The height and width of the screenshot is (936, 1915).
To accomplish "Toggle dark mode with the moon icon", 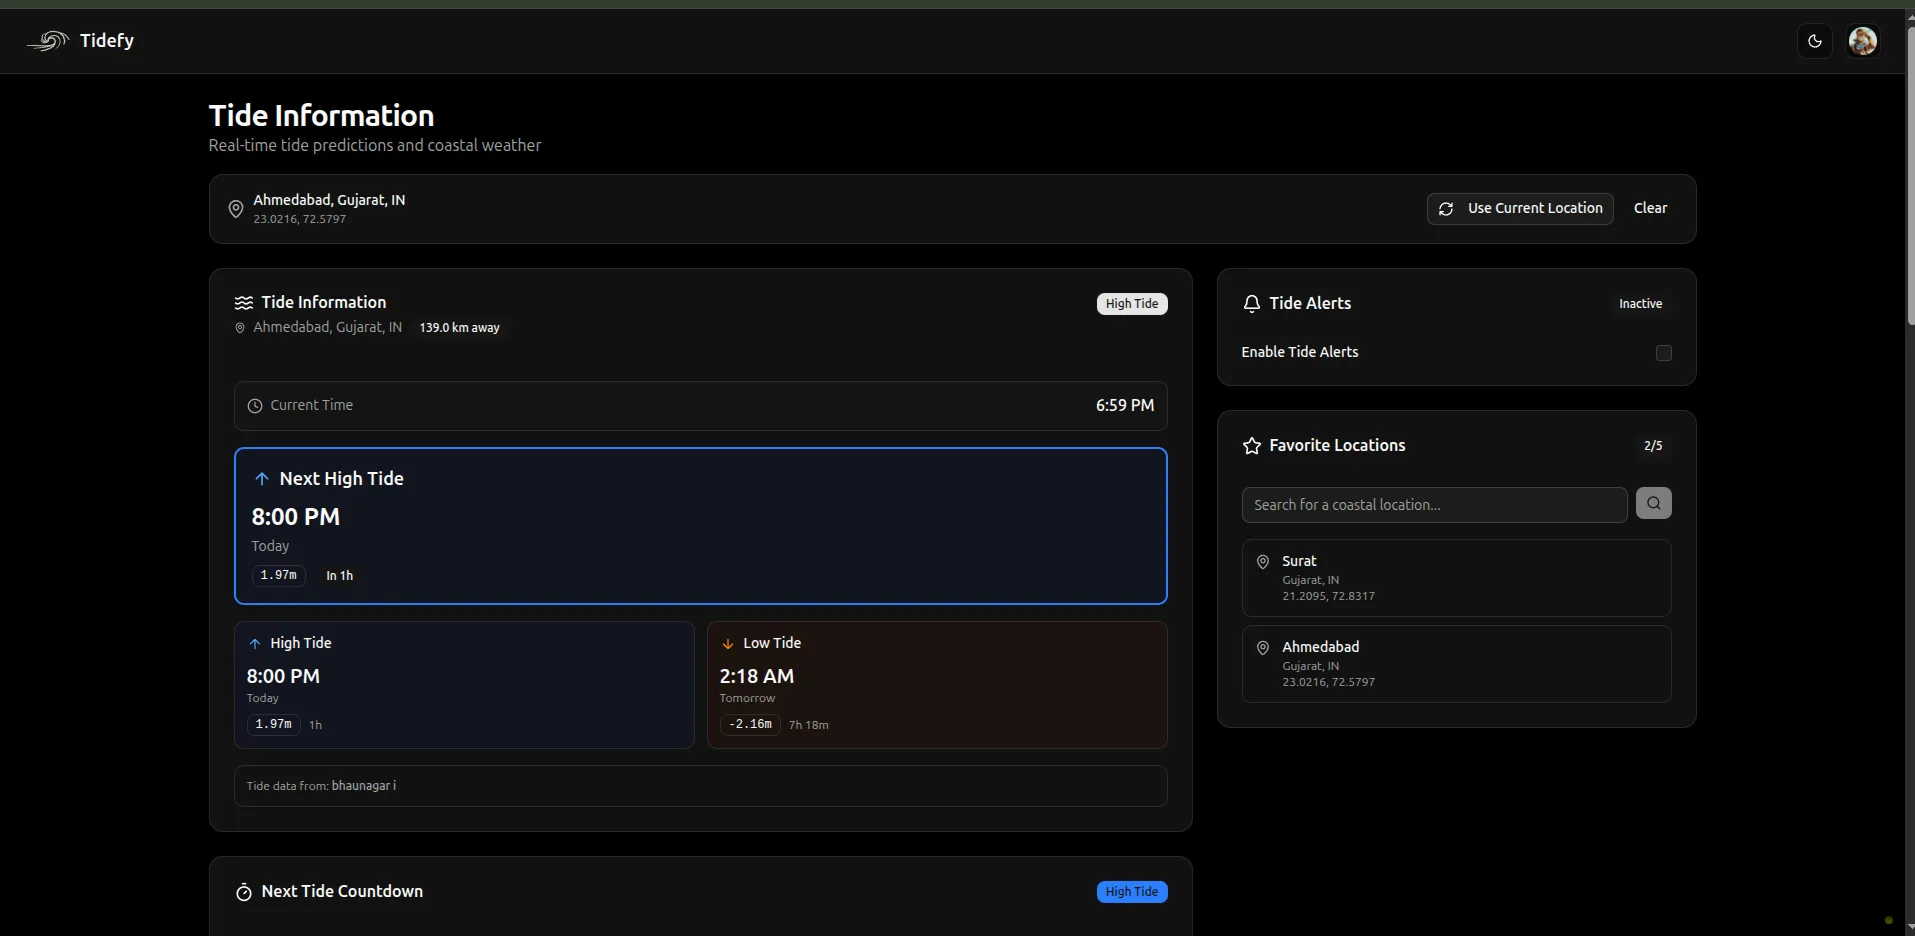I will pyautogui.click(x=1814, y=40).
